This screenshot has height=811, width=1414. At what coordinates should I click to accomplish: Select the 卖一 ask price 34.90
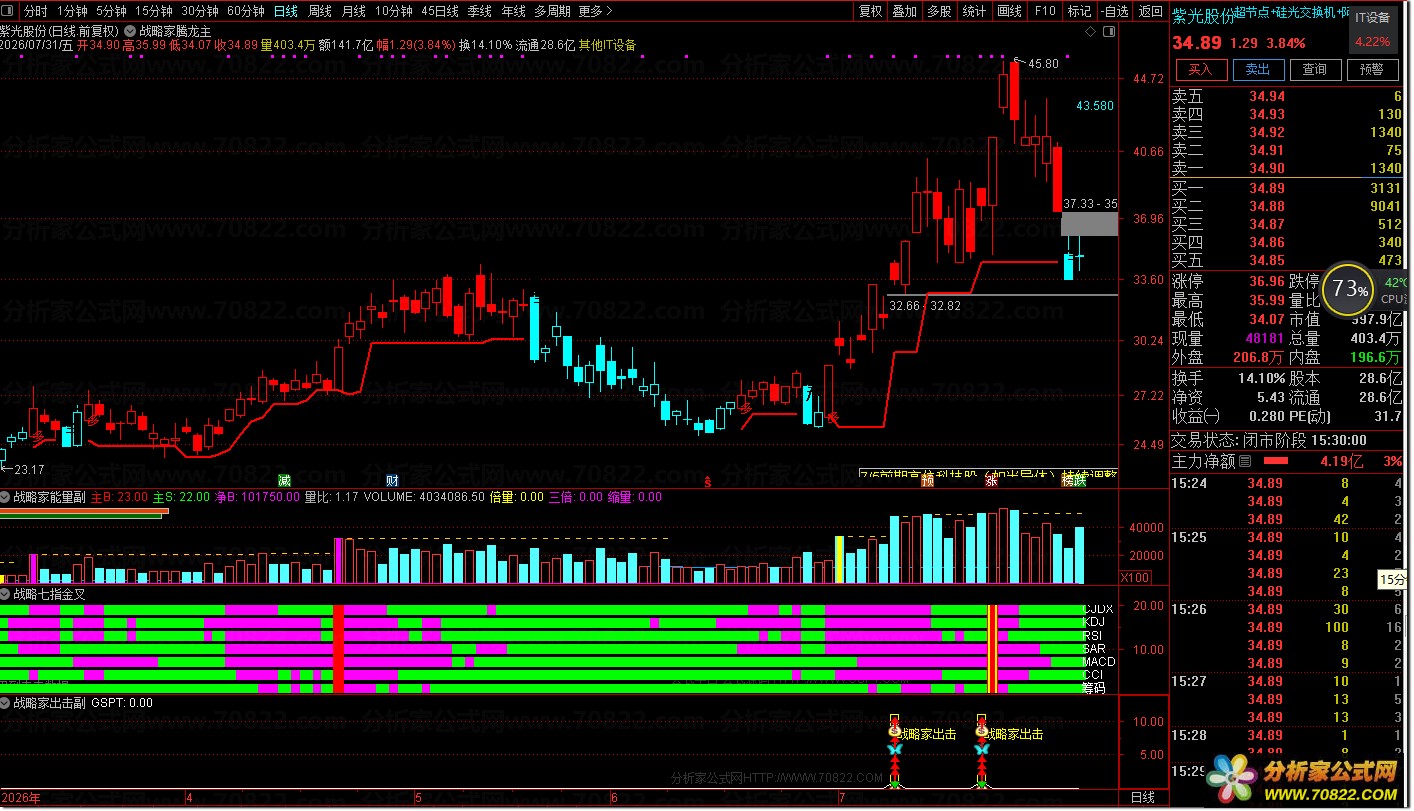[x=1267, y=168]
